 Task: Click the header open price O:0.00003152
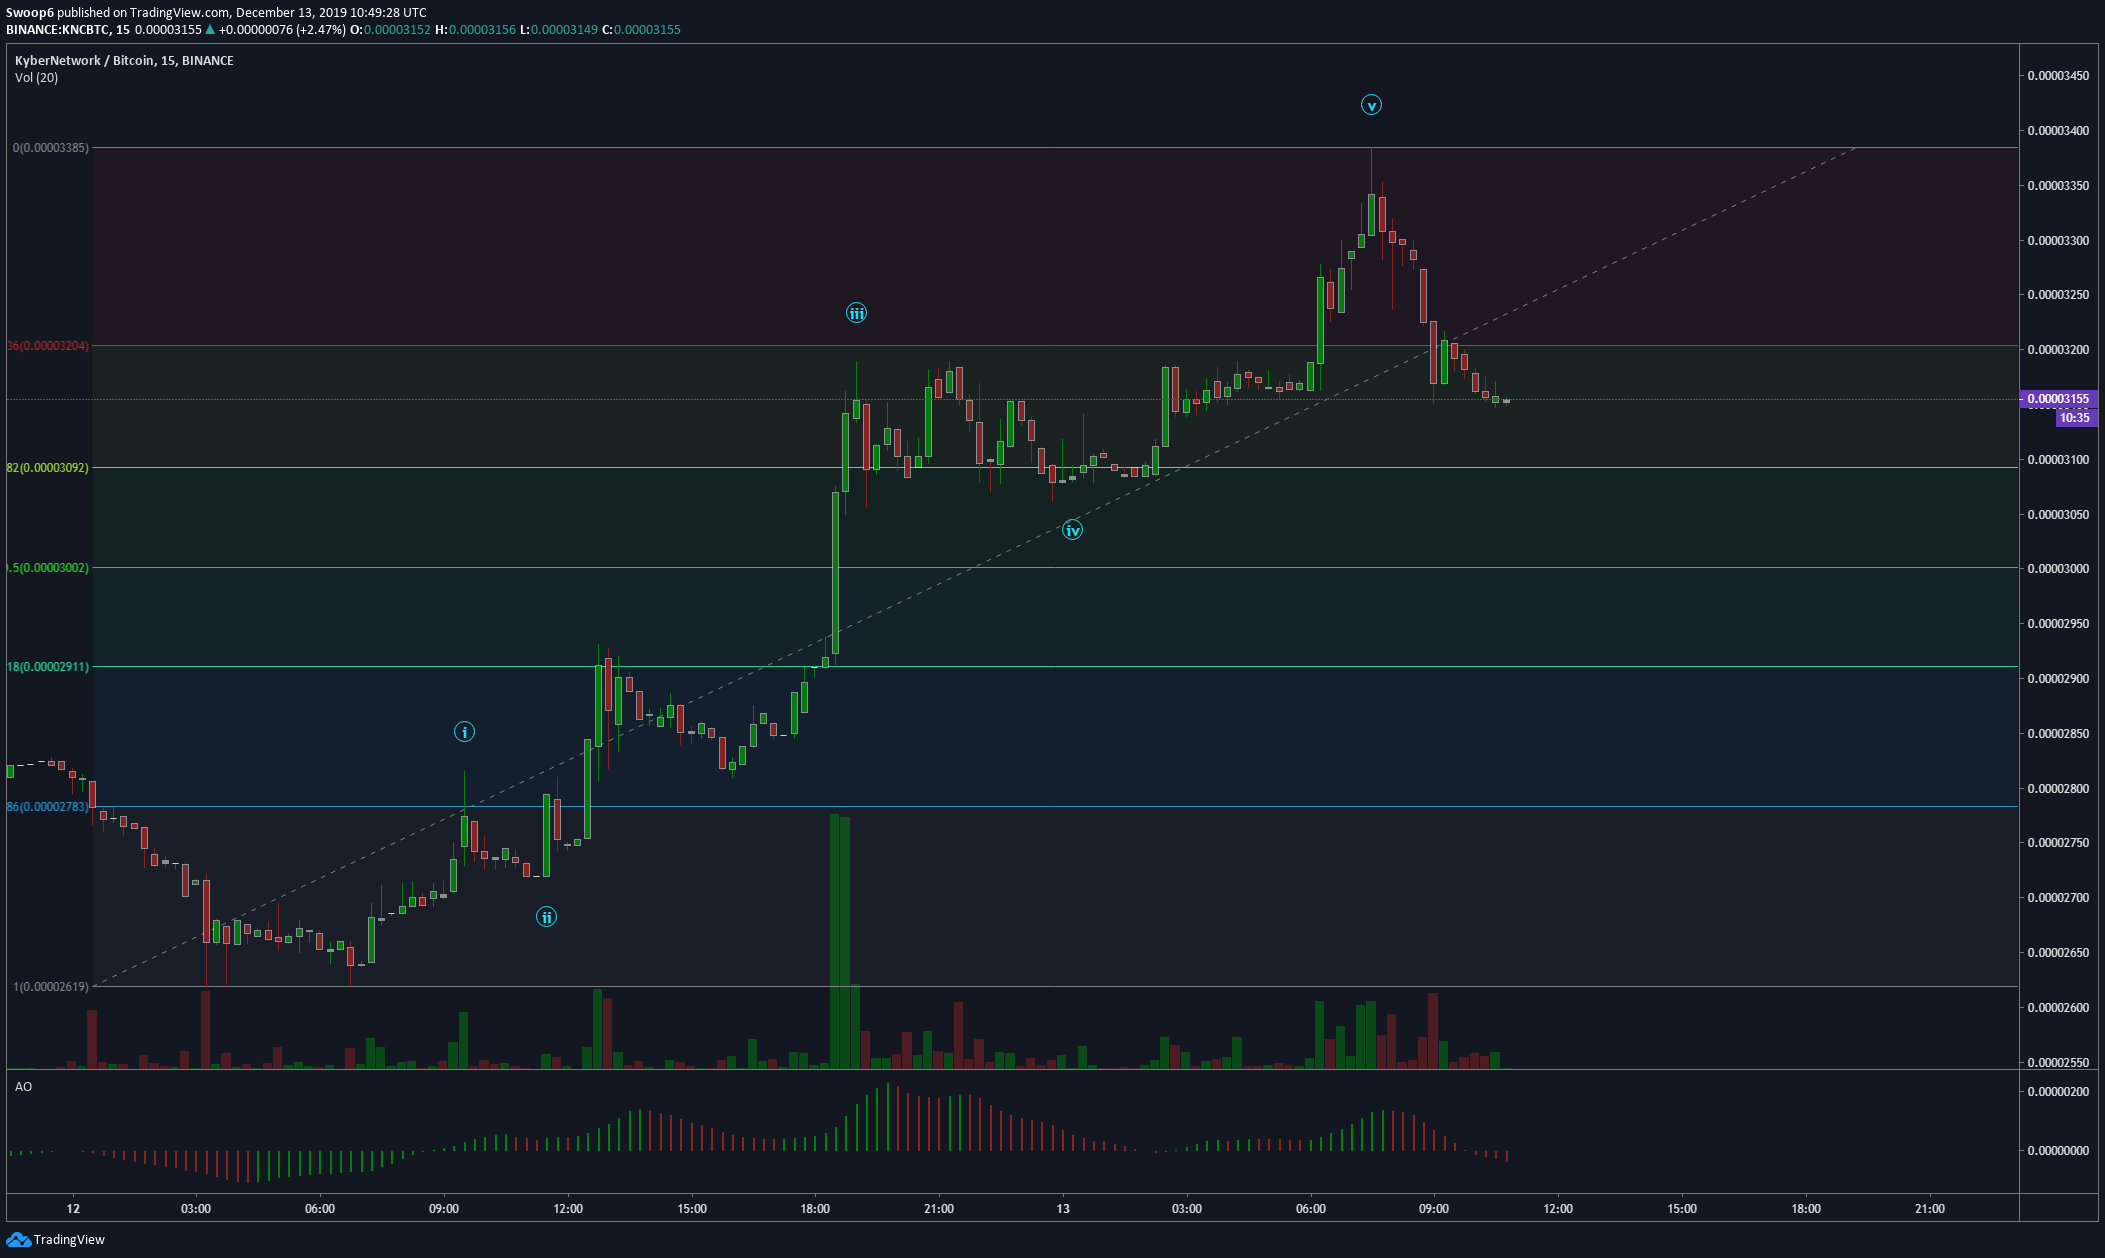coord(390,30)
